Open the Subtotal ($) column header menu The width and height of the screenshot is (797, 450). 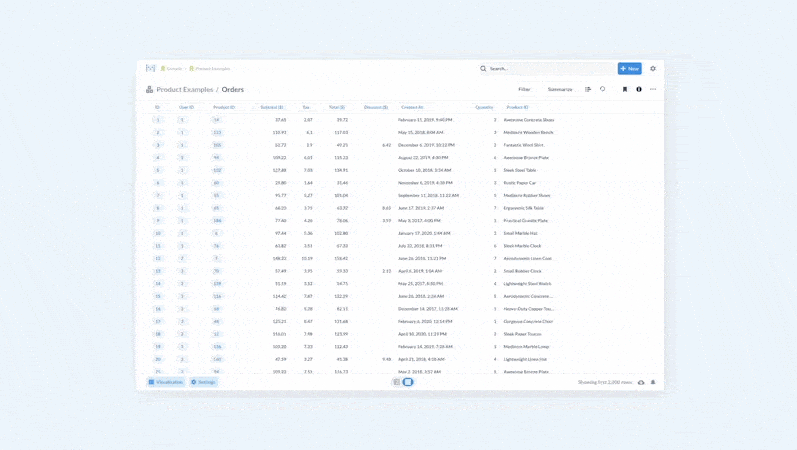[x=272, y=107]
